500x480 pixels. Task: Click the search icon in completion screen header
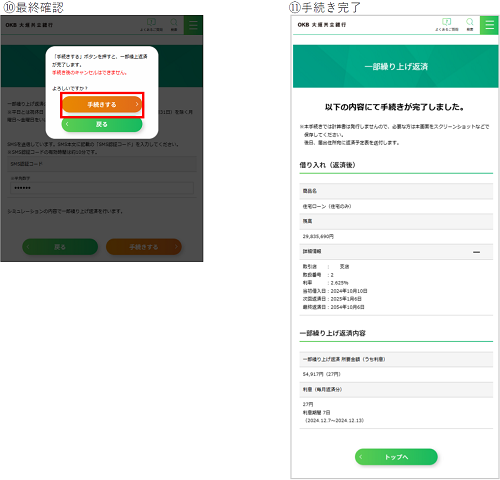(470, 24)
